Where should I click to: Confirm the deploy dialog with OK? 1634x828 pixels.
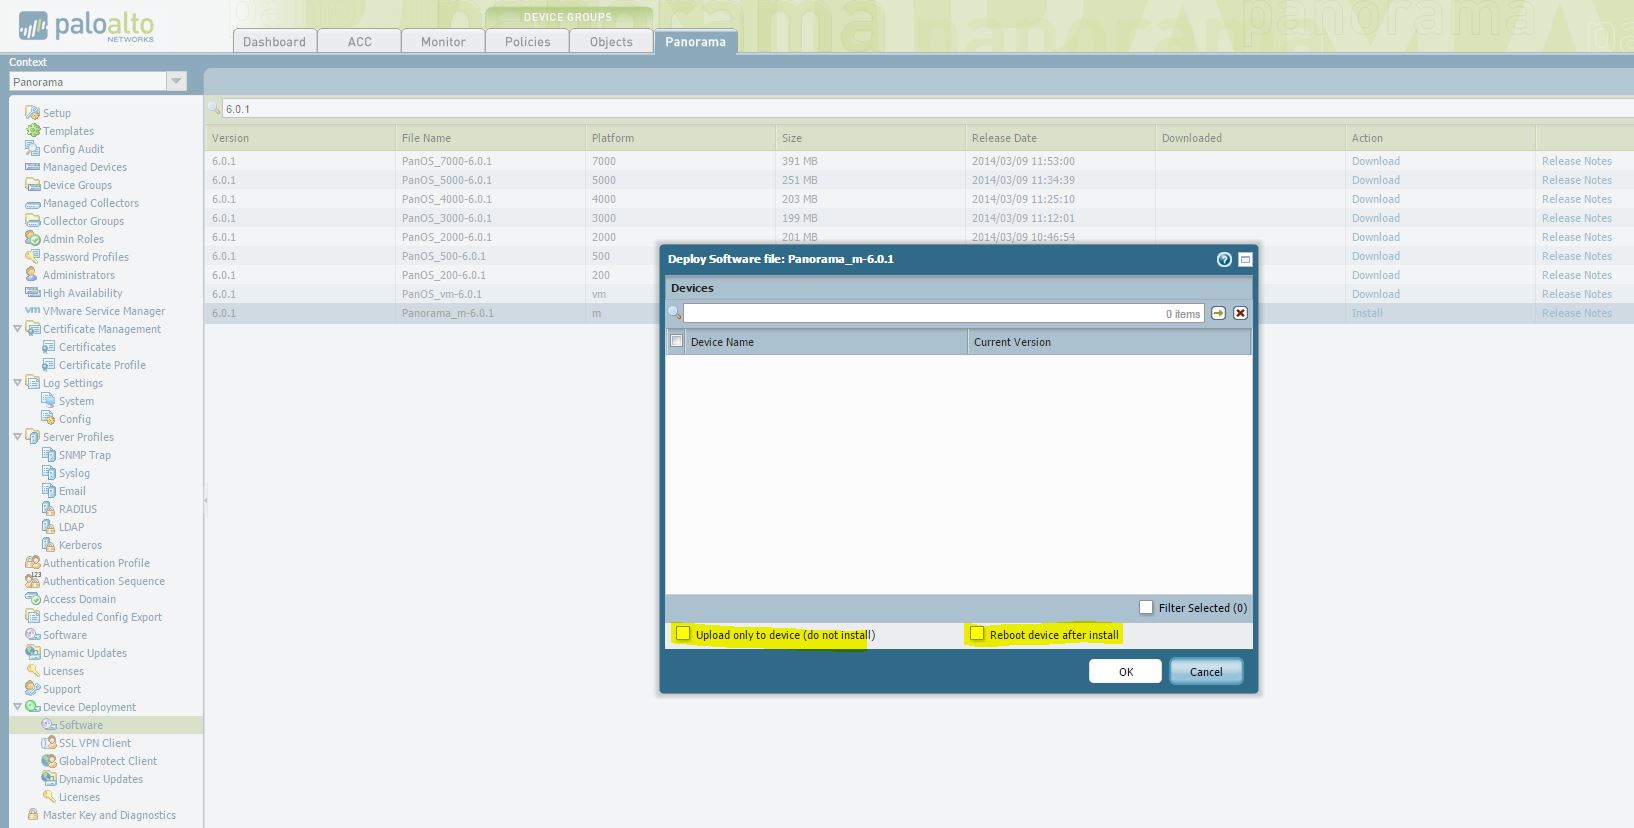point(1126,671)
